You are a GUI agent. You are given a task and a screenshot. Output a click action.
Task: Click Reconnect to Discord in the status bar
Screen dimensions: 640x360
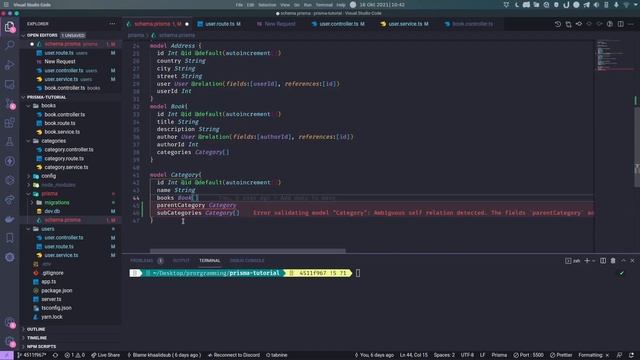[x=233, y=355]
